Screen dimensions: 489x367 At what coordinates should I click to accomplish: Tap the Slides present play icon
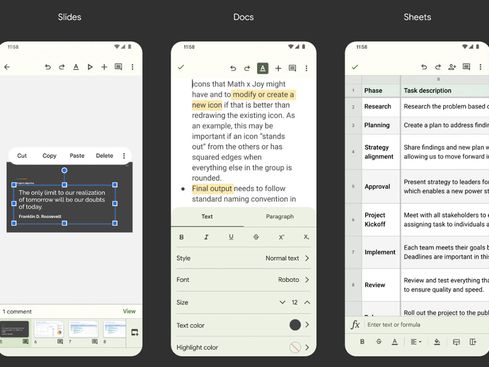pyautogui.click(x=90, y=67)
